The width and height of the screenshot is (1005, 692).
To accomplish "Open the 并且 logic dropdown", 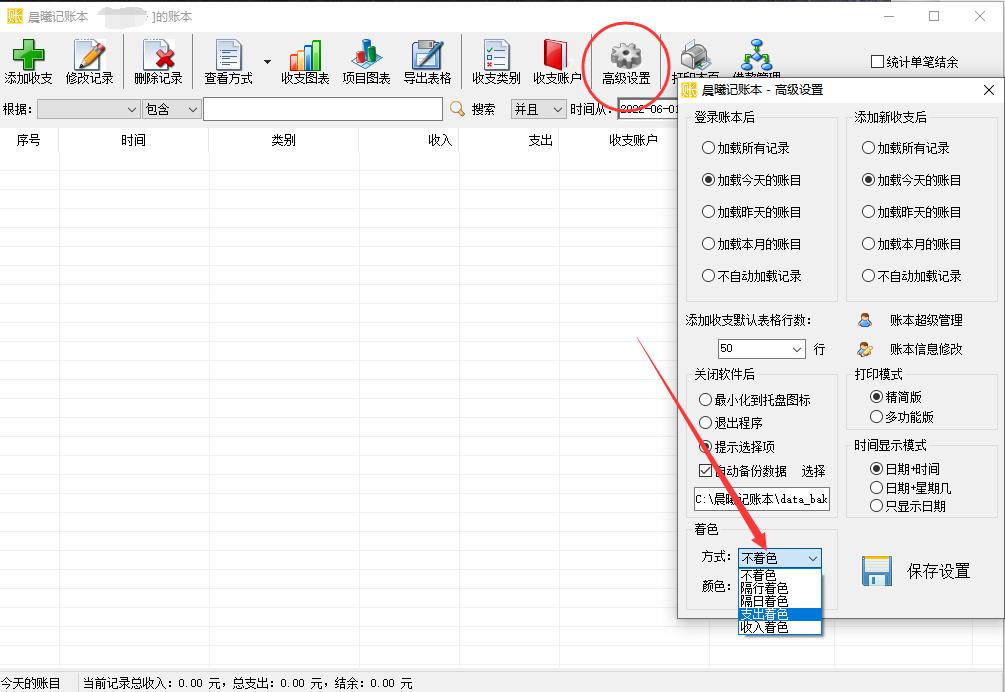I will [558, 110].
